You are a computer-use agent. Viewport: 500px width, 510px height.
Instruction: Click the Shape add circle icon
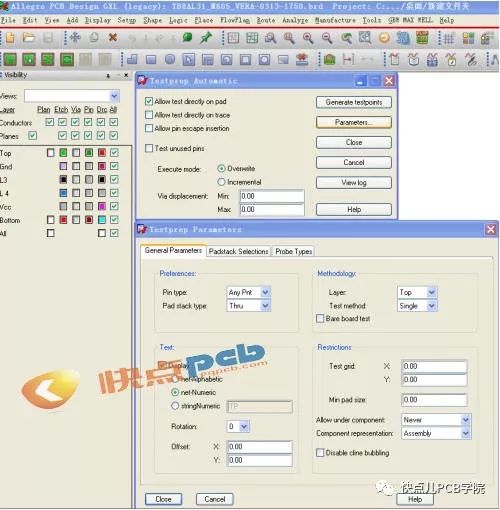click(170, 60)
